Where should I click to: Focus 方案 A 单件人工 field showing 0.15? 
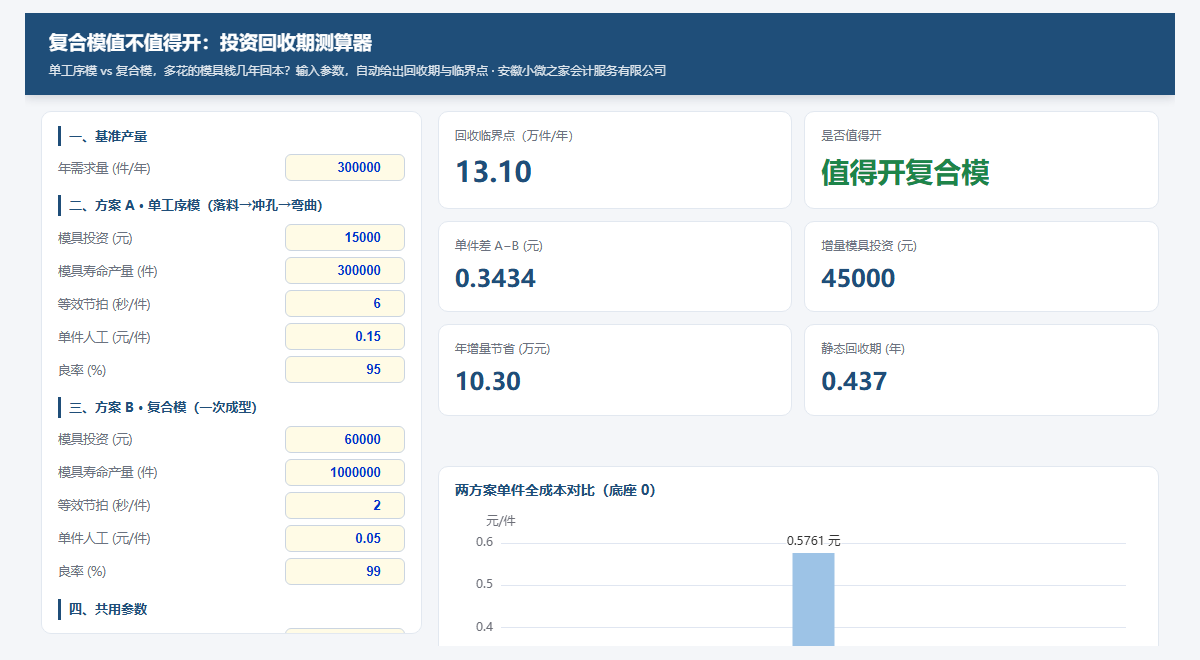point(345,337)
